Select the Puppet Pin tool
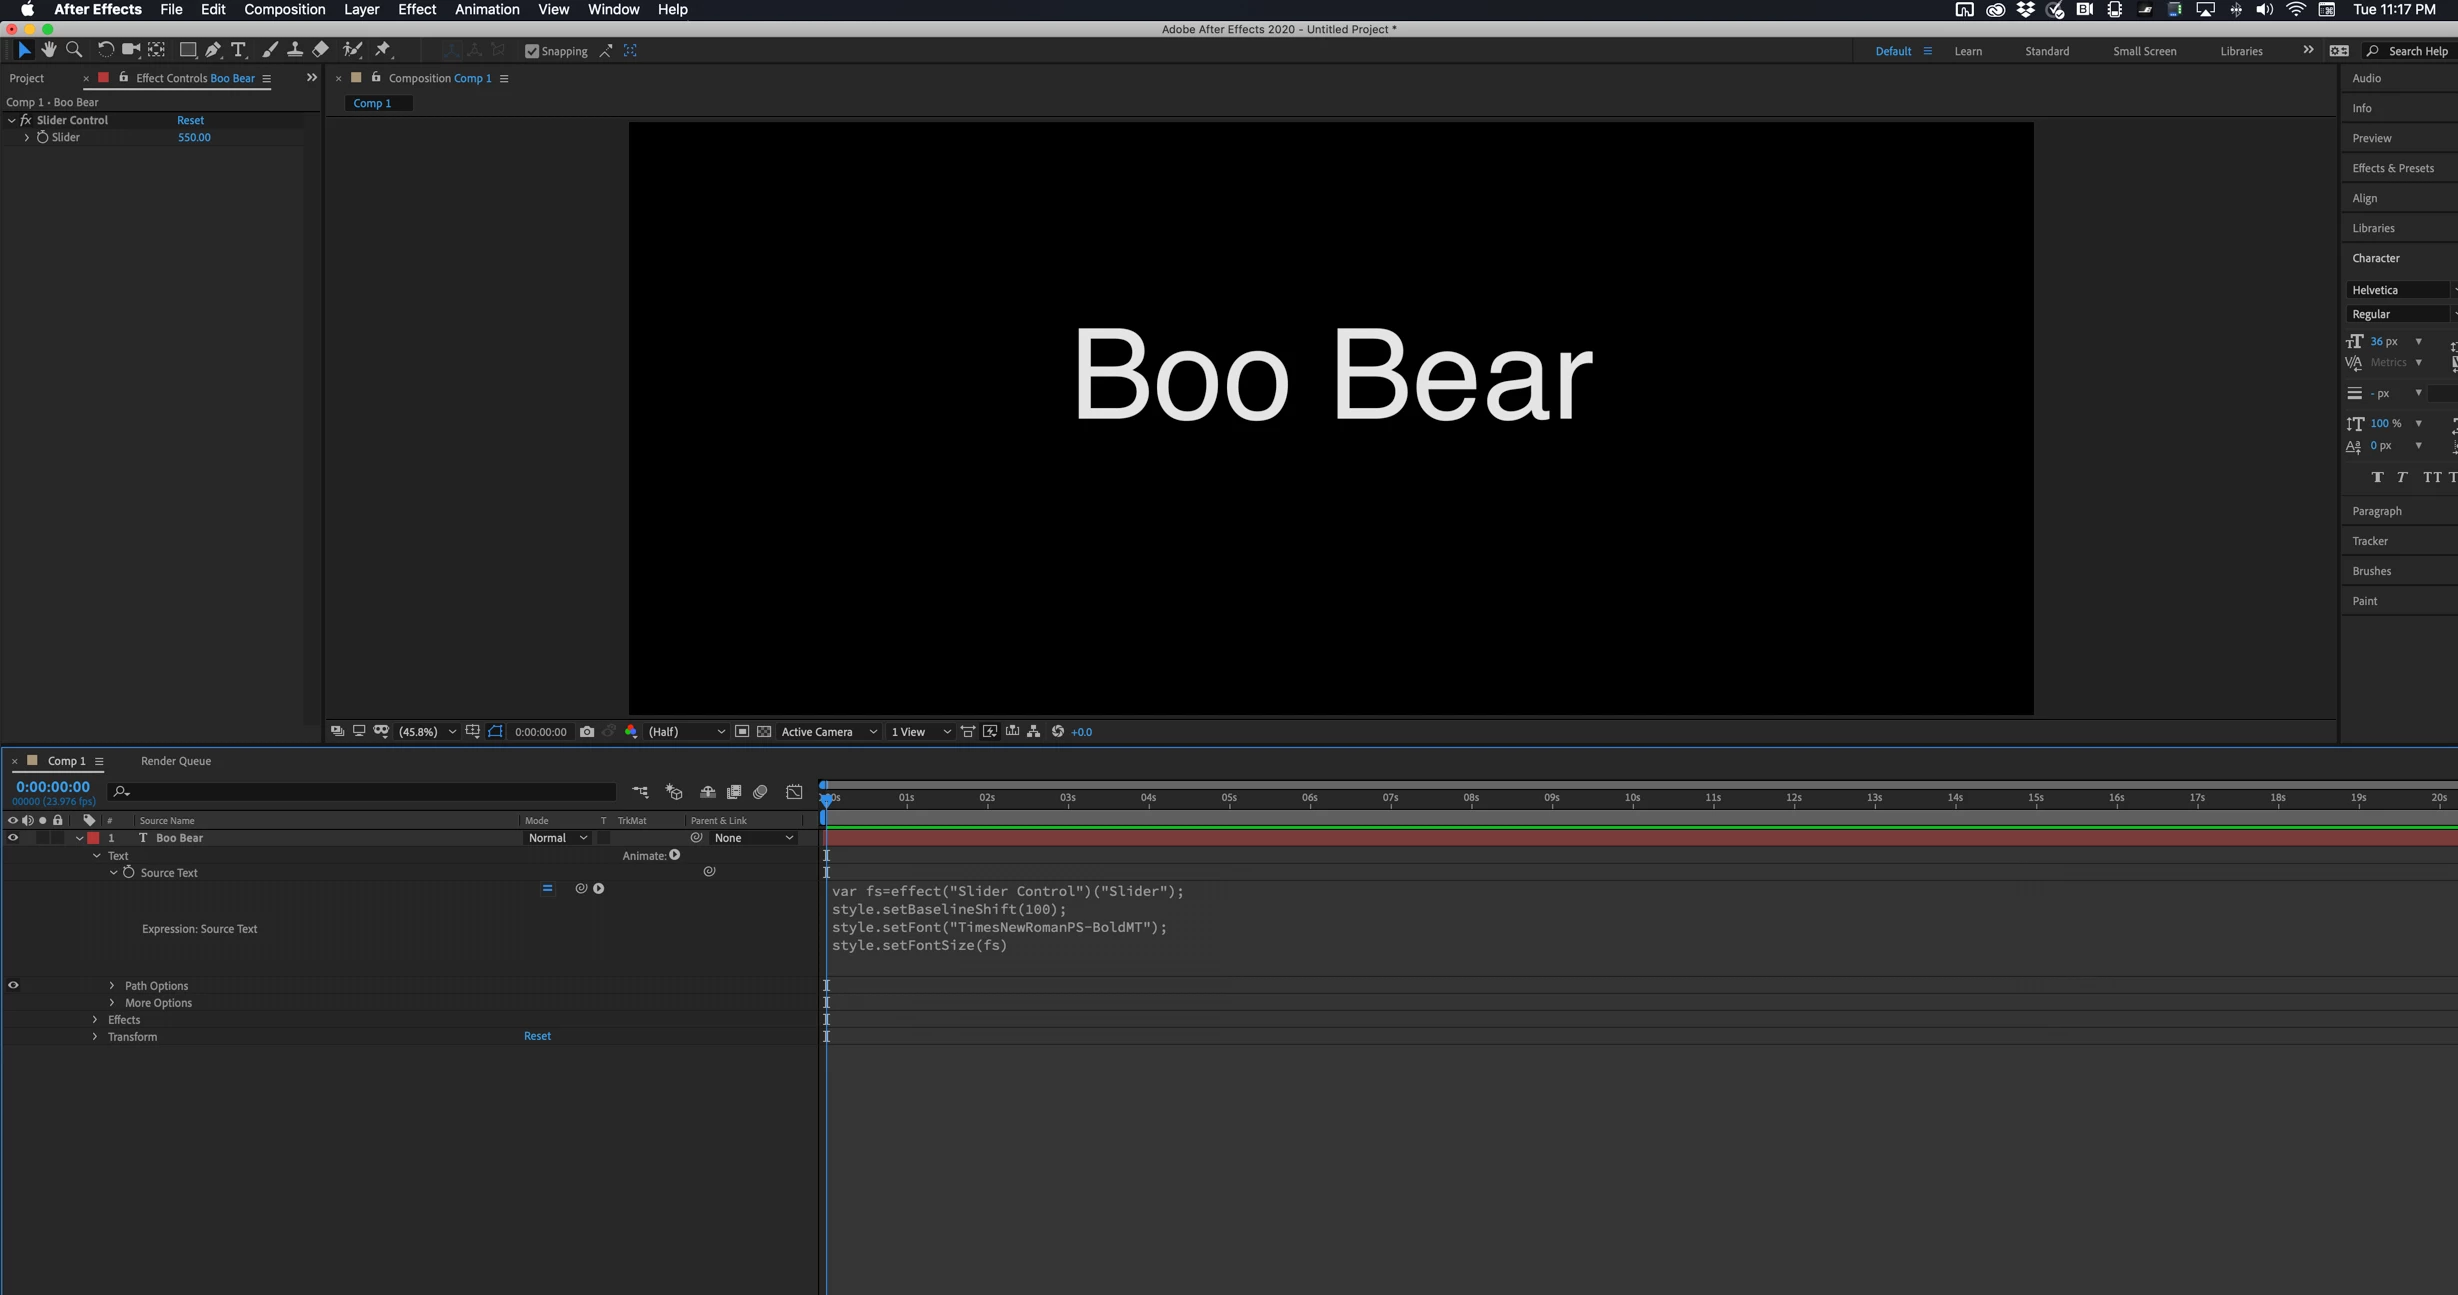Screen dimensions: 2458x1295 pos(383,50)
